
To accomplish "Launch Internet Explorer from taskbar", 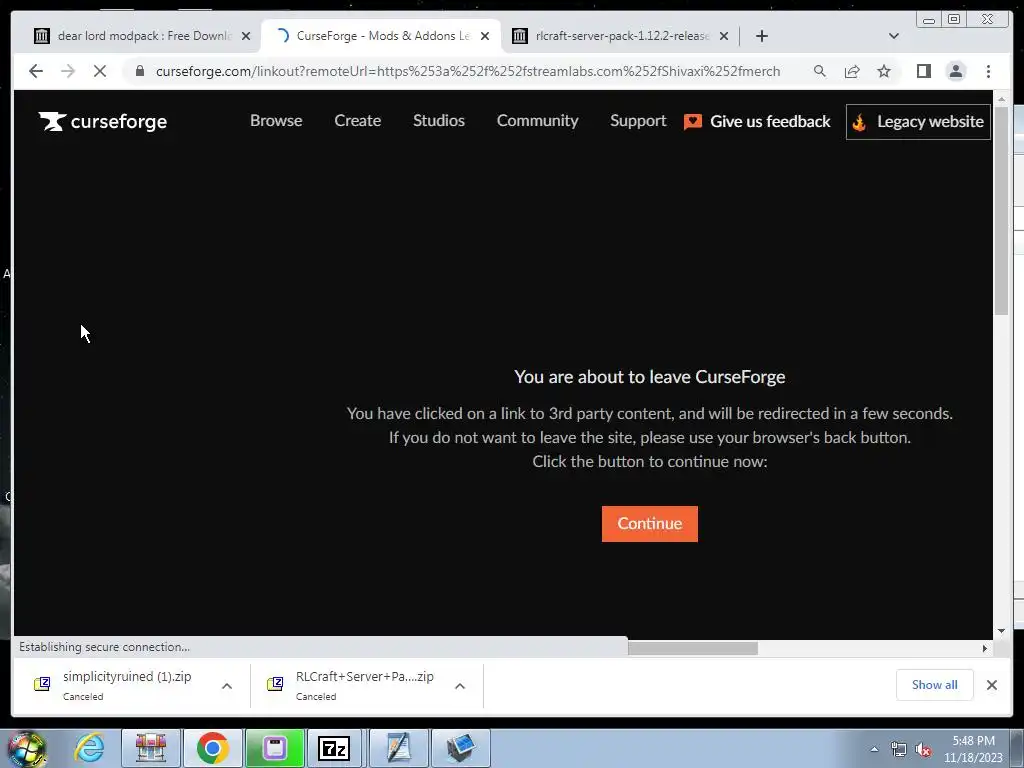I will [89, 748].
